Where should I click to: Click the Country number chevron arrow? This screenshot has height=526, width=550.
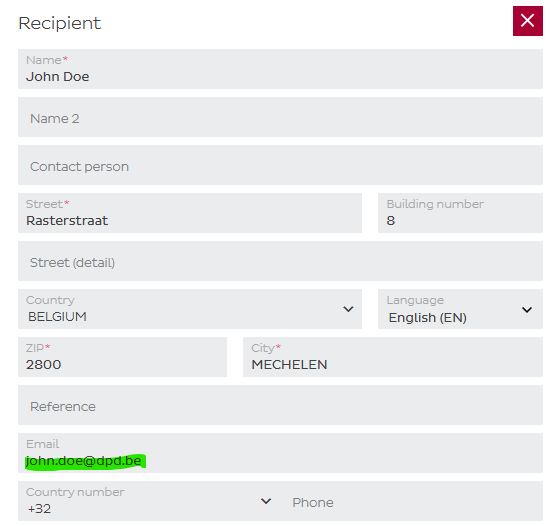pyautogui.click(x=266, y=501)
